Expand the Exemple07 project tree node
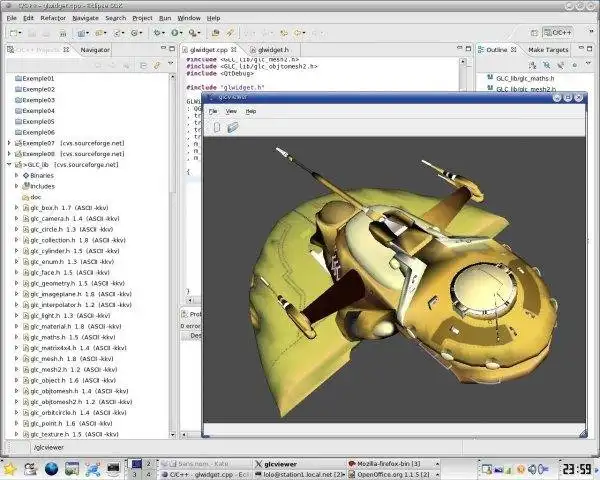The width and height of the screenshot is (600, 480). click(9, 144)
